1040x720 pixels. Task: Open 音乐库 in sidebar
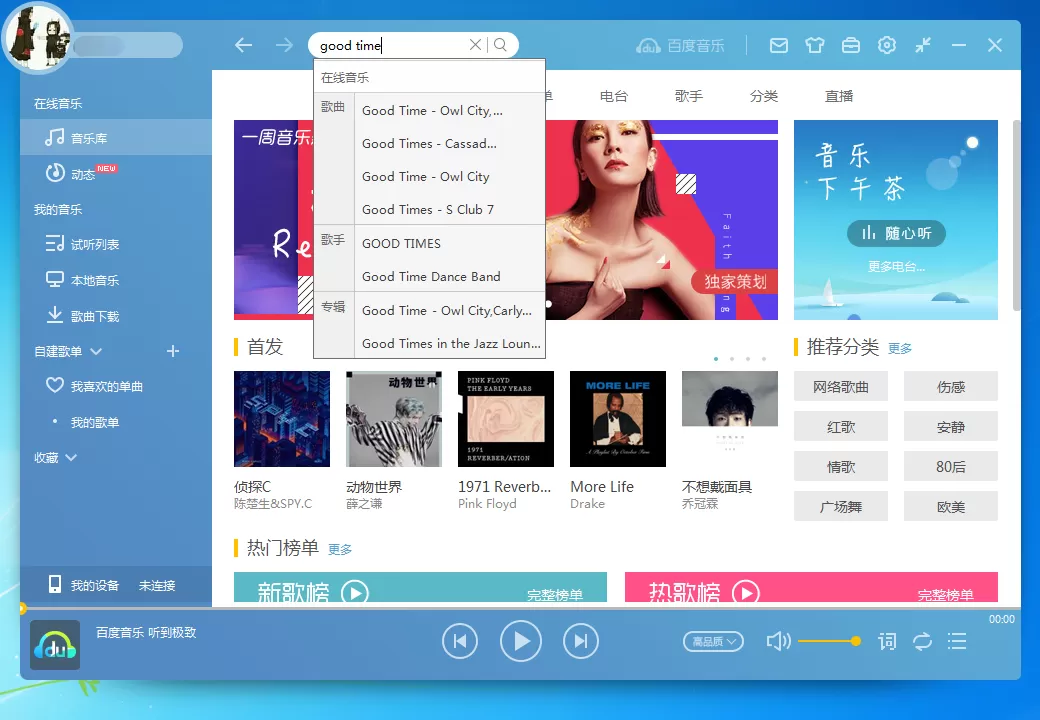click(116, 137)
